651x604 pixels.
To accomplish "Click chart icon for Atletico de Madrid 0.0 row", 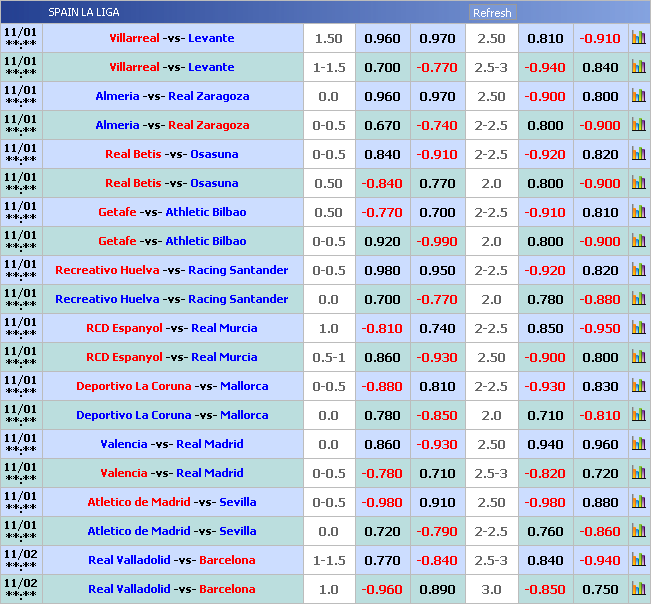I will click(638, 531).
